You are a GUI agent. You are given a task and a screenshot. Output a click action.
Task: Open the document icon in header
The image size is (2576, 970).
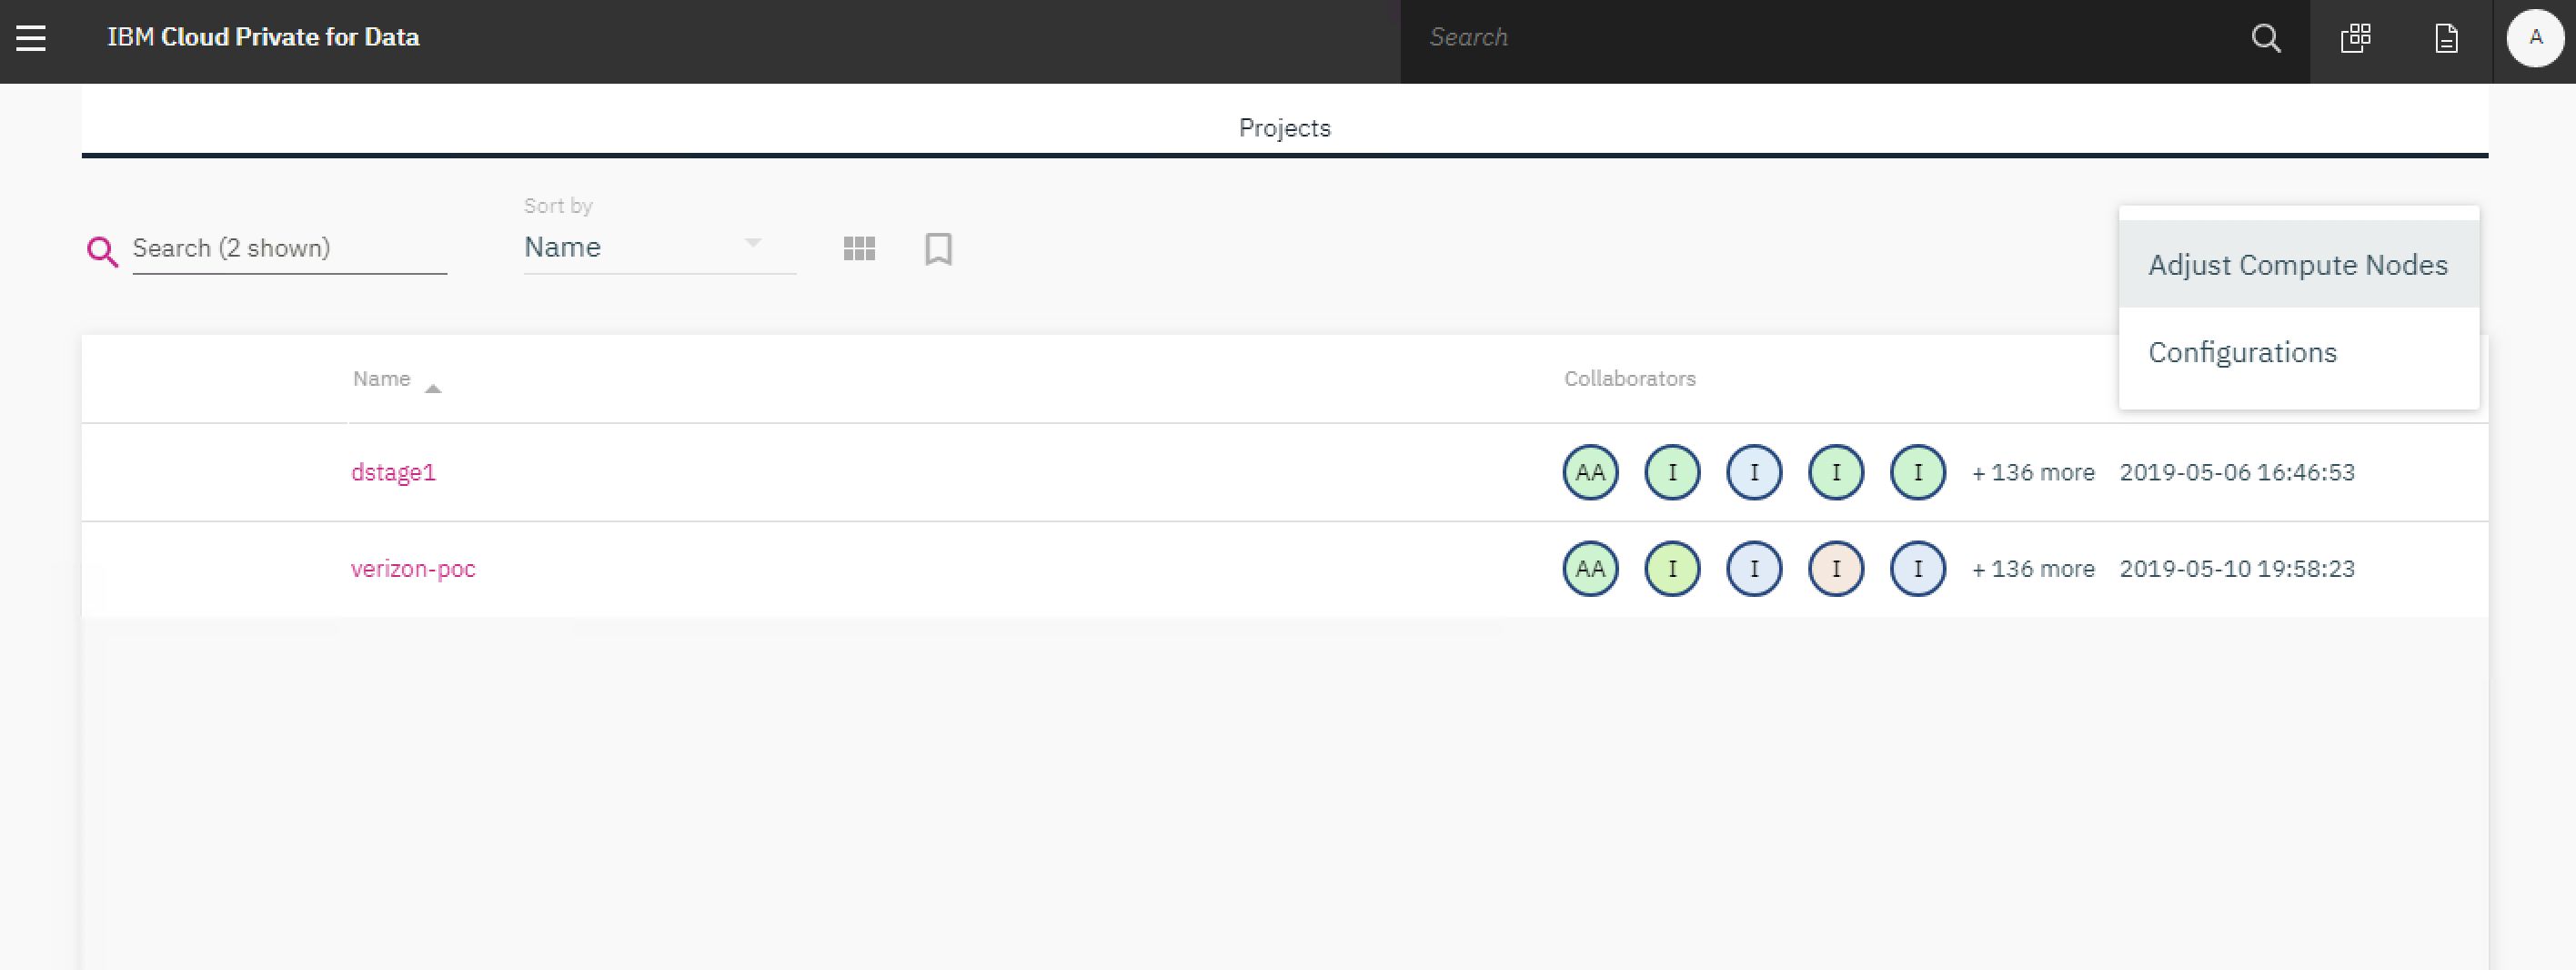tap(2446, 38)
